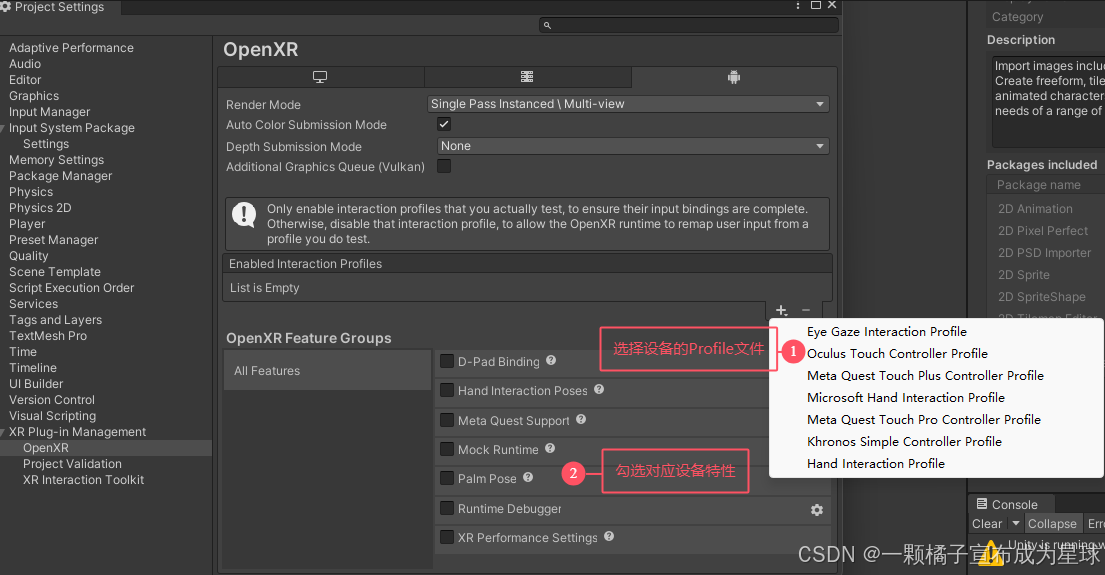Click help icon next to Mock Runtime
The image size is (1105, 575).
(x=550, y=448)
